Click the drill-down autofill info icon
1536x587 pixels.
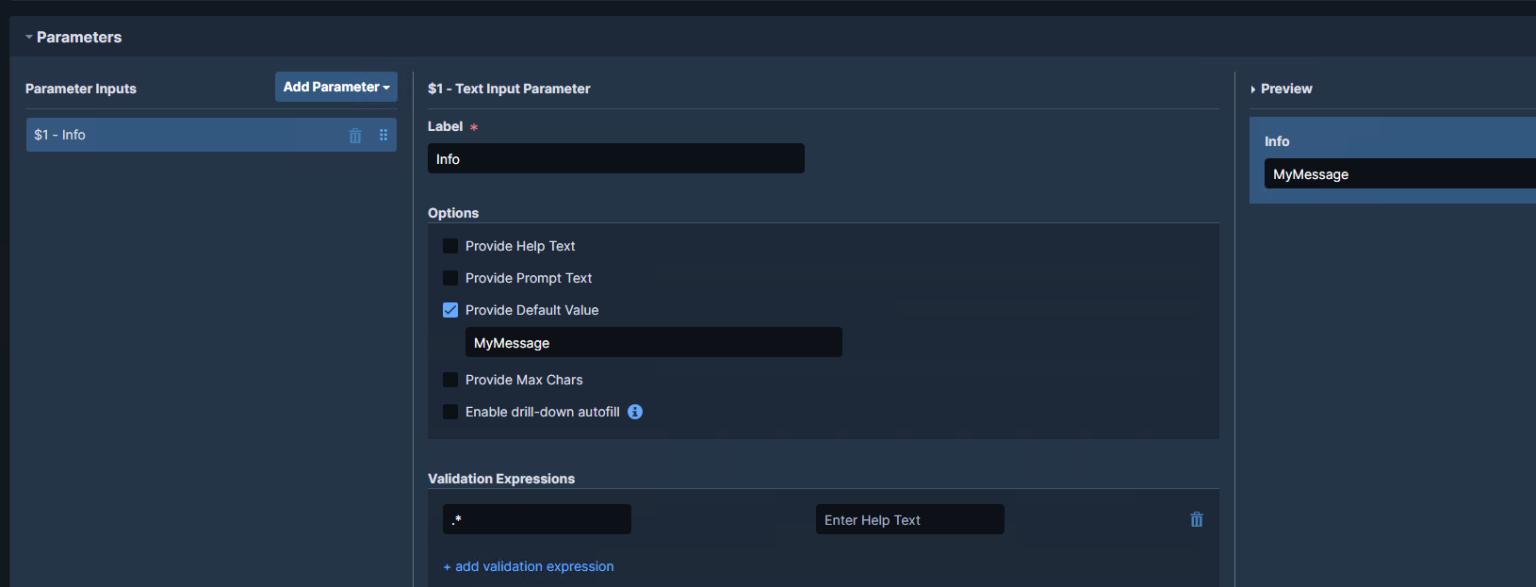(x=635, y=412)
